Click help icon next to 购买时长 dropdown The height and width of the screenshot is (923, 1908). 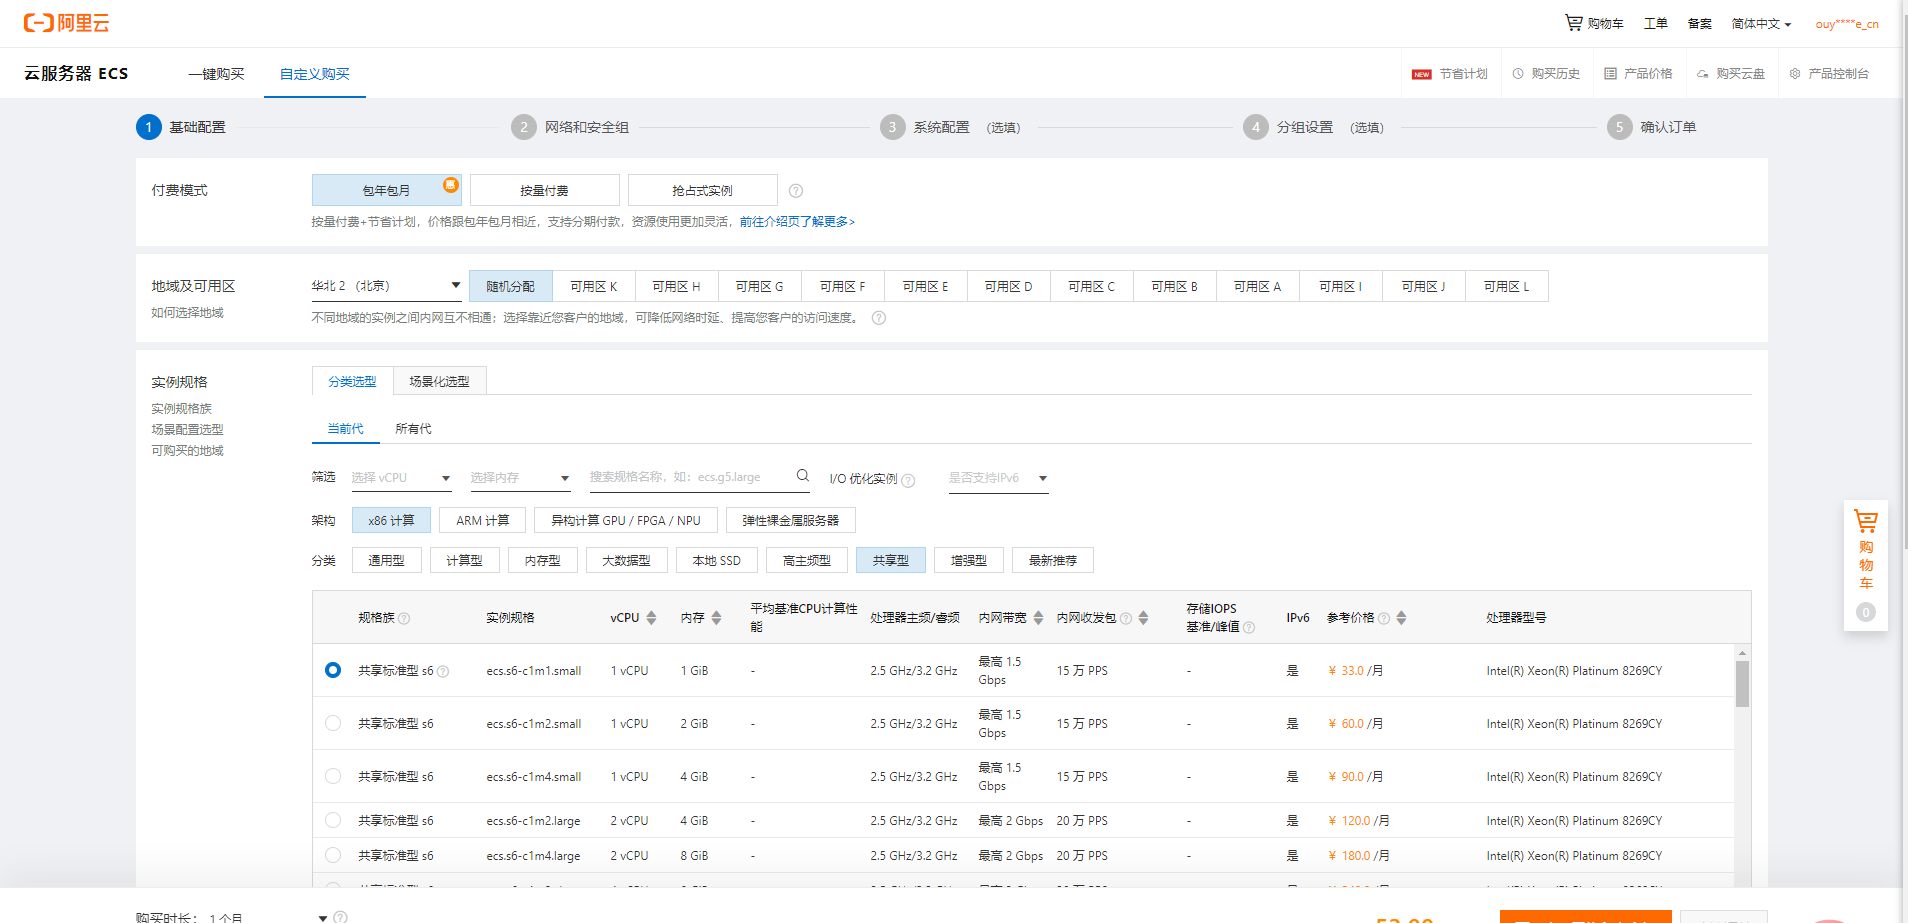341,917
